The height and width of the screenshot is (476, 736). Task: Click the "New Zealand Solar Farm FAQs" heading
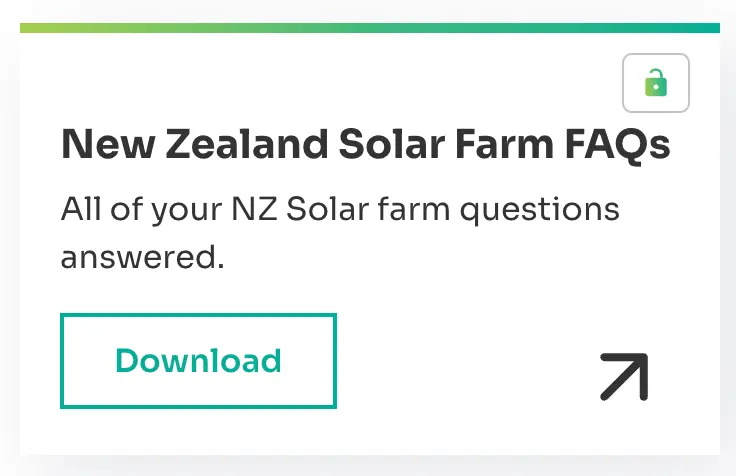pos(365,146)
